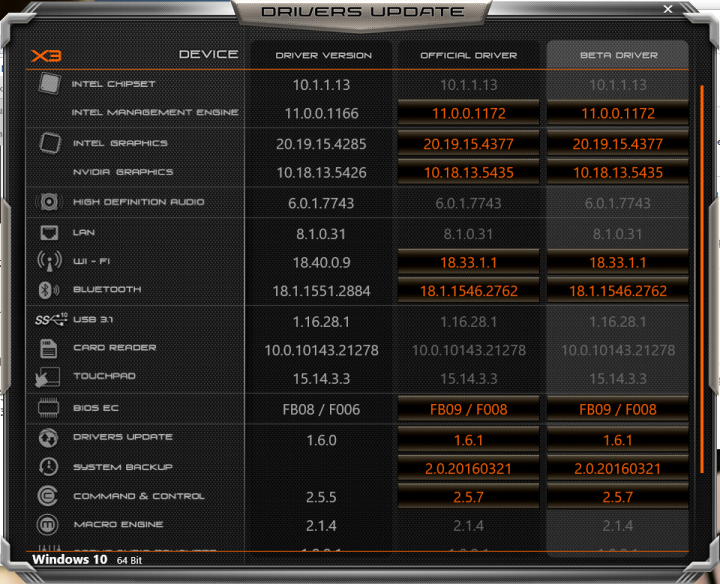
Task: Click the USB 3.1 SuperSpeed icon
Action: pos(51,319)
